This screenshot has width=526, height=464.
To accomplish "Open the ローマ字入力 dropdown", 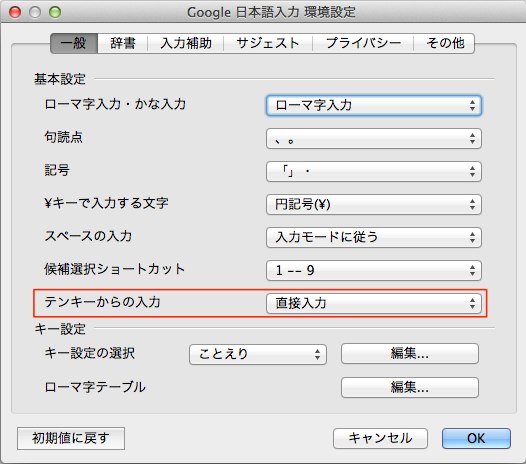I will pos(374,106).
